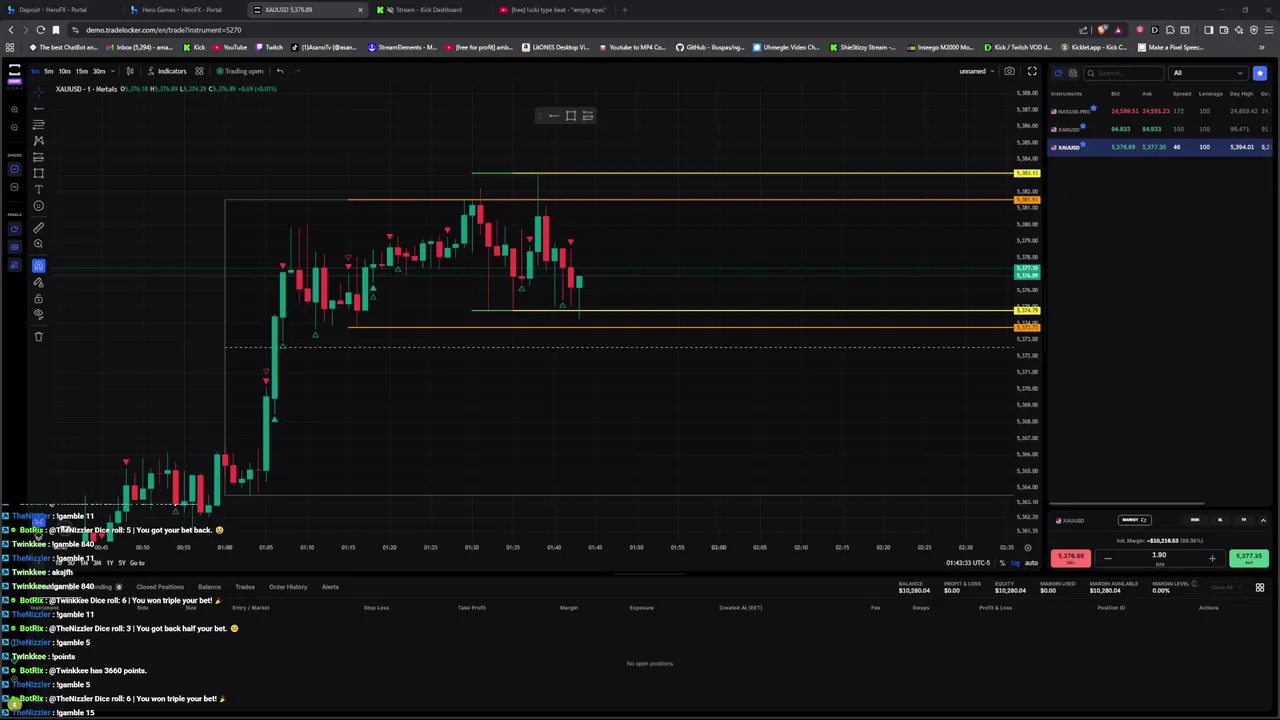Viewport: 1280px width, 720px height.
Task: Toggle stay-in-drawing-mode pencil lock
Action: (x=39, y=282)
